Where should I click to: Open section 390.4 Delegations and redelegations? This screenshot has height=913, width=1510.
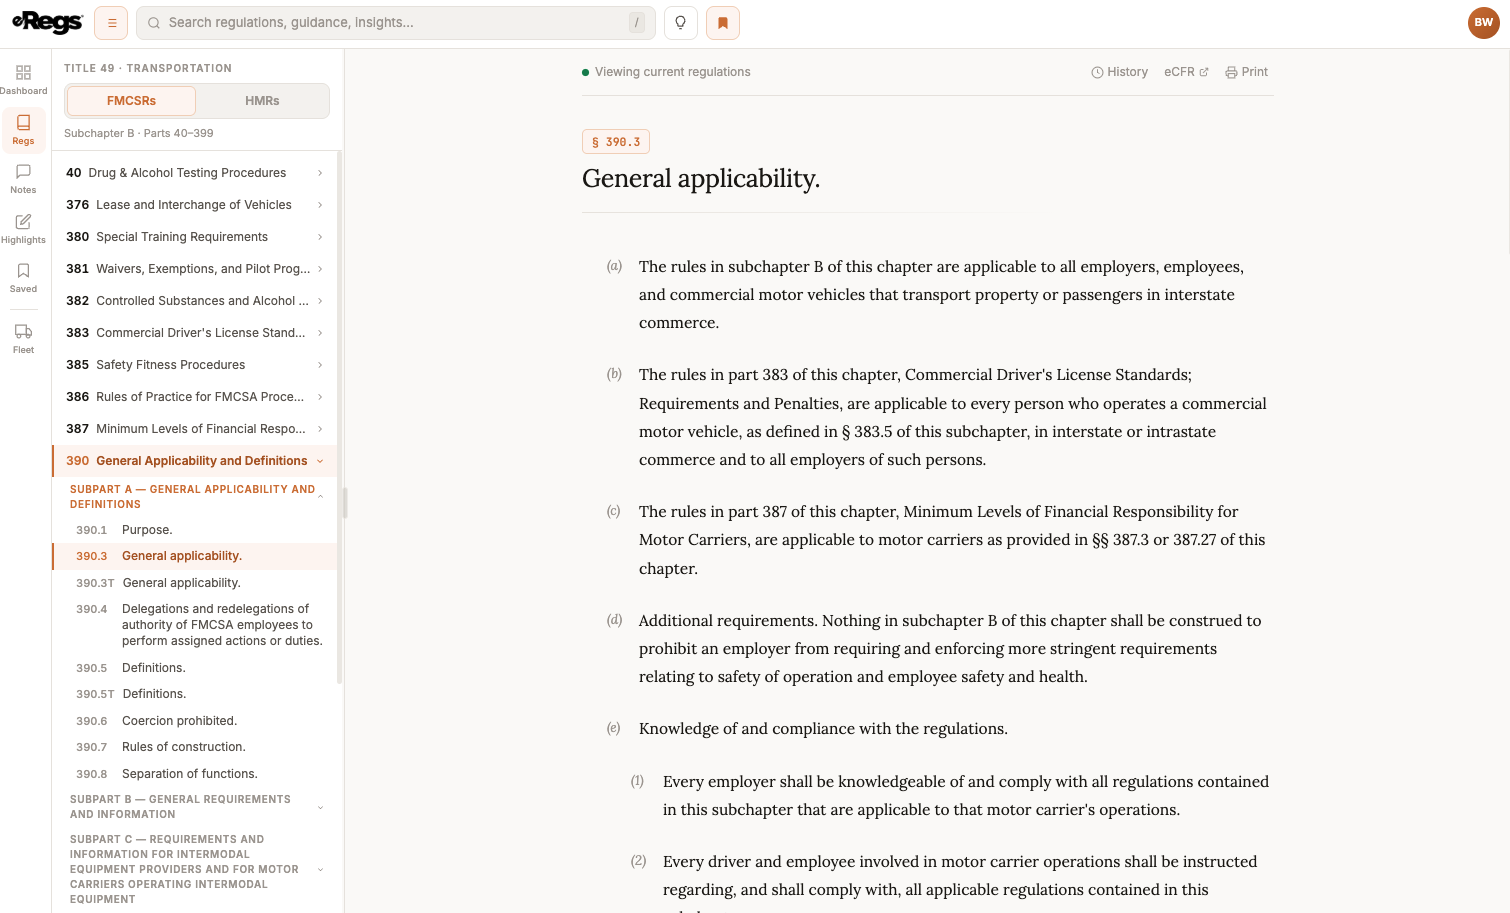coord(194,625)
